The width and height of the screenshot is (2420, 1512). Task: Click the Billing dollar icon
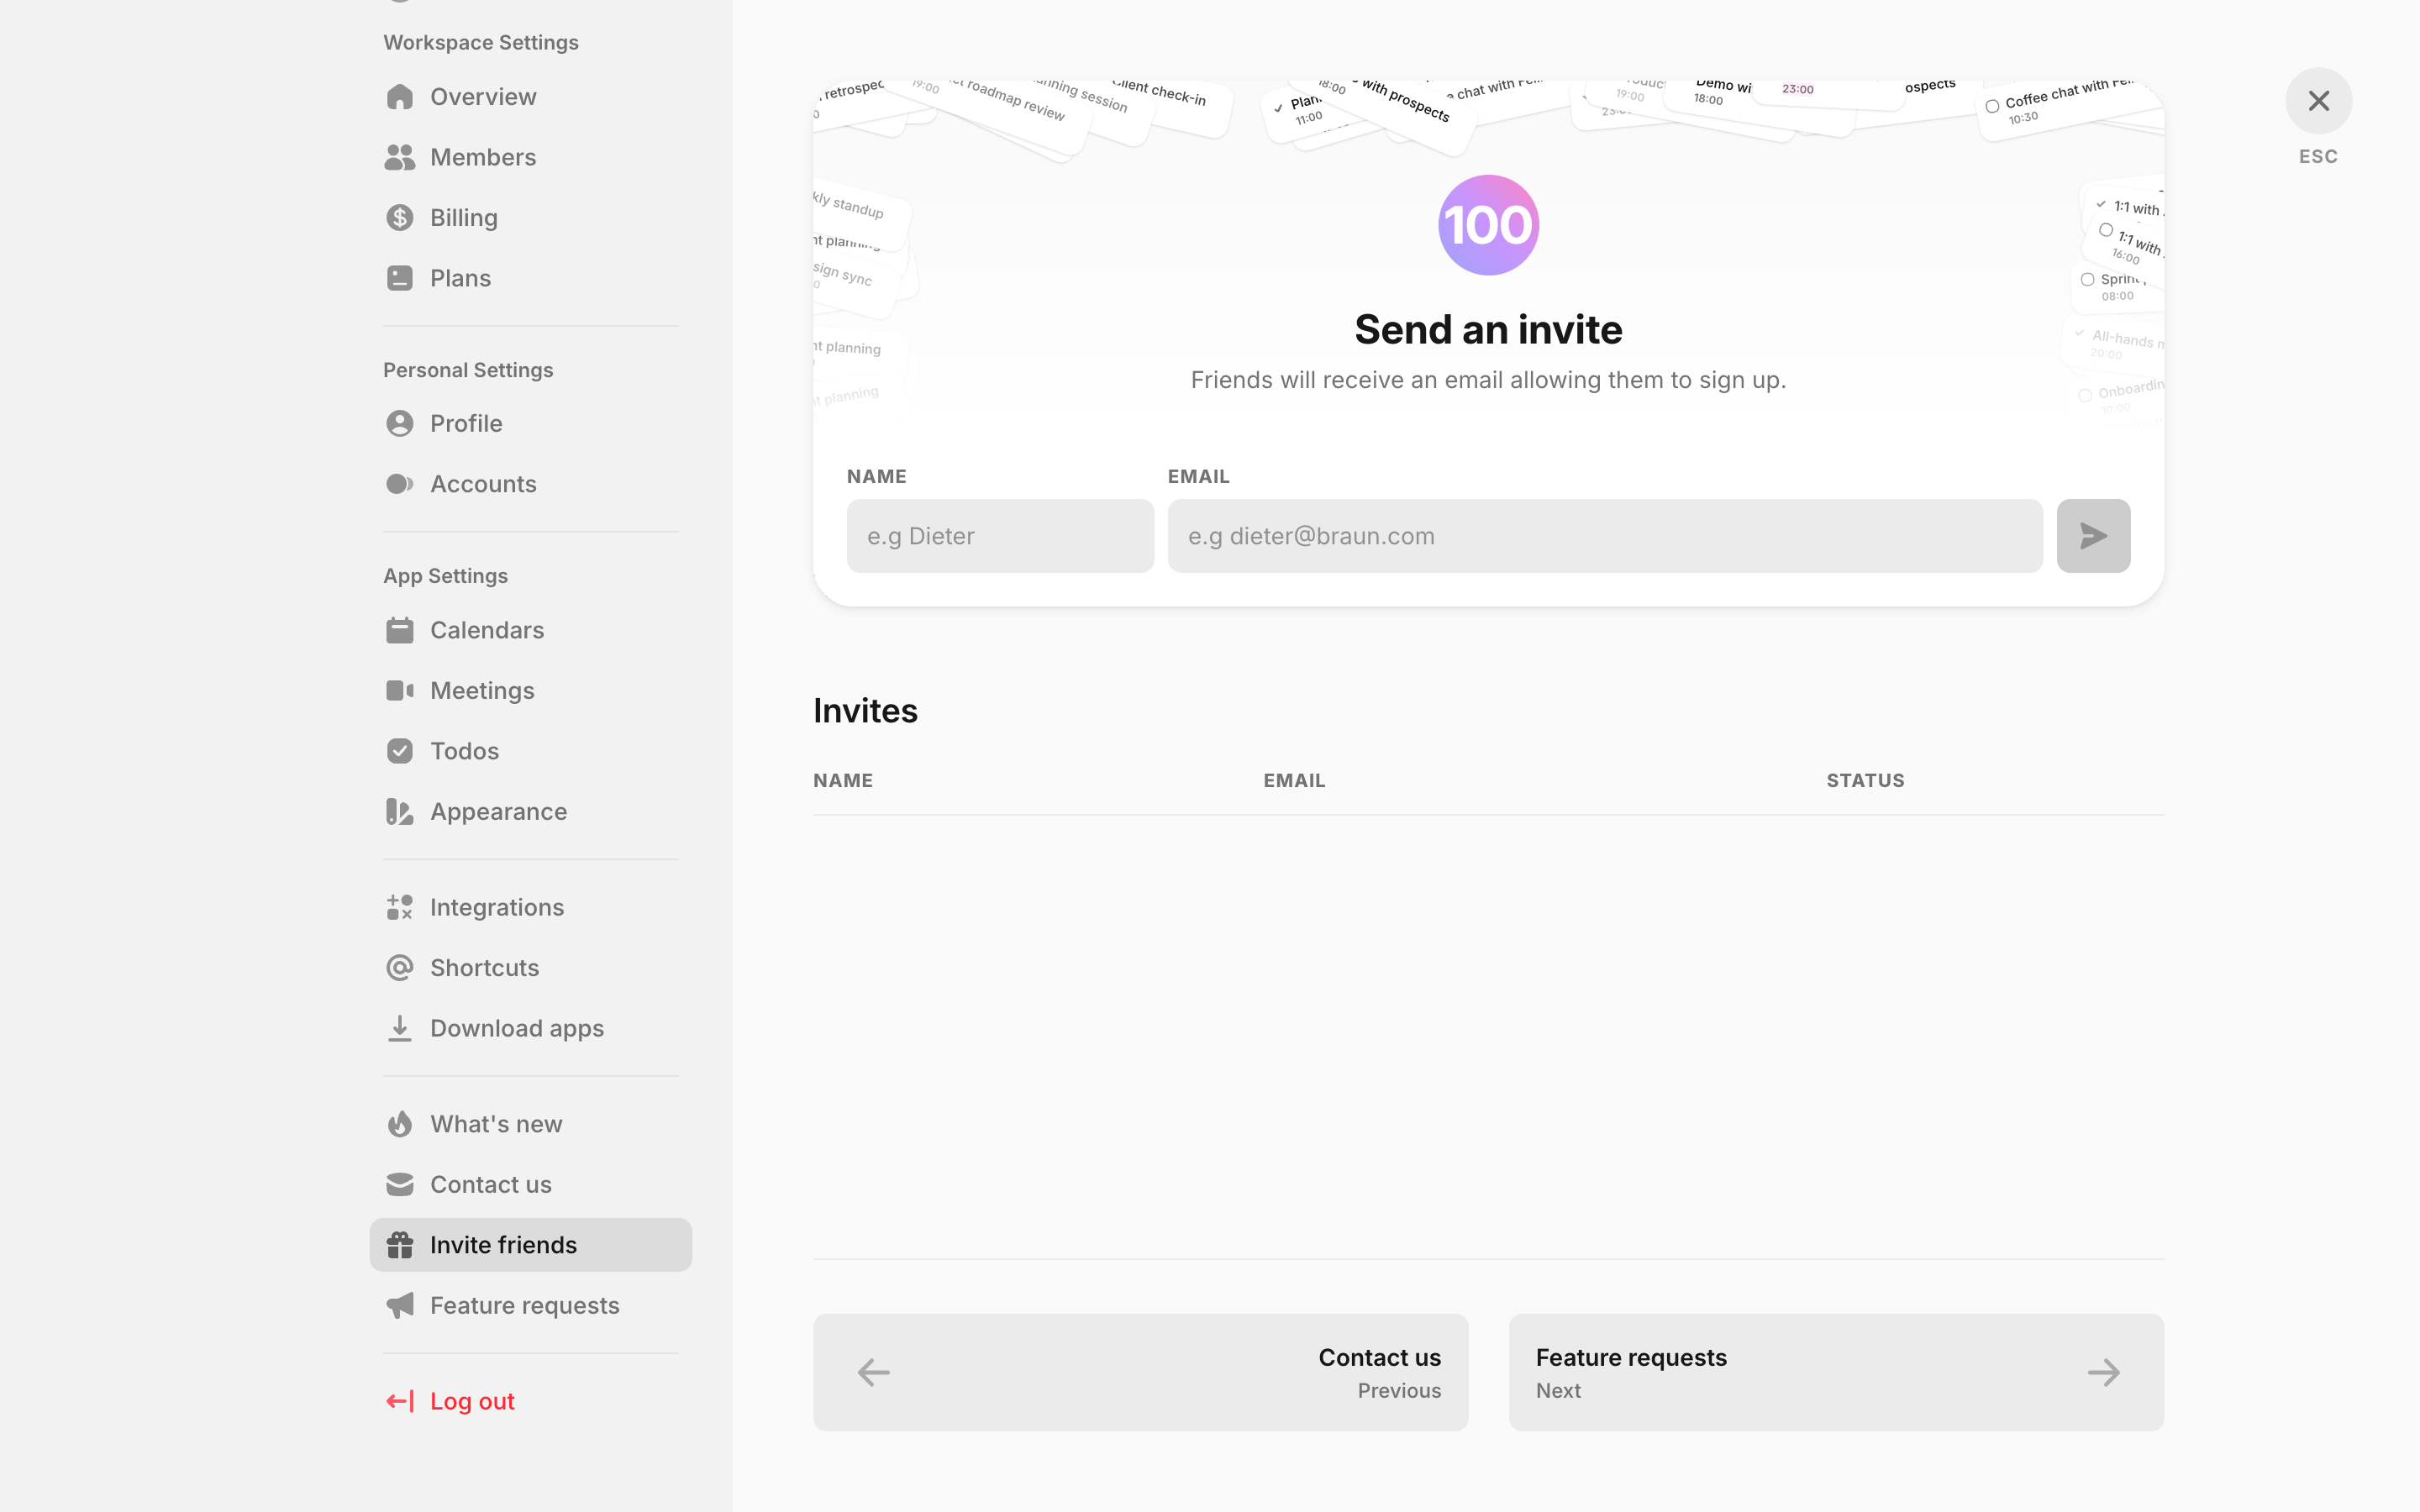tap(399, 218)
